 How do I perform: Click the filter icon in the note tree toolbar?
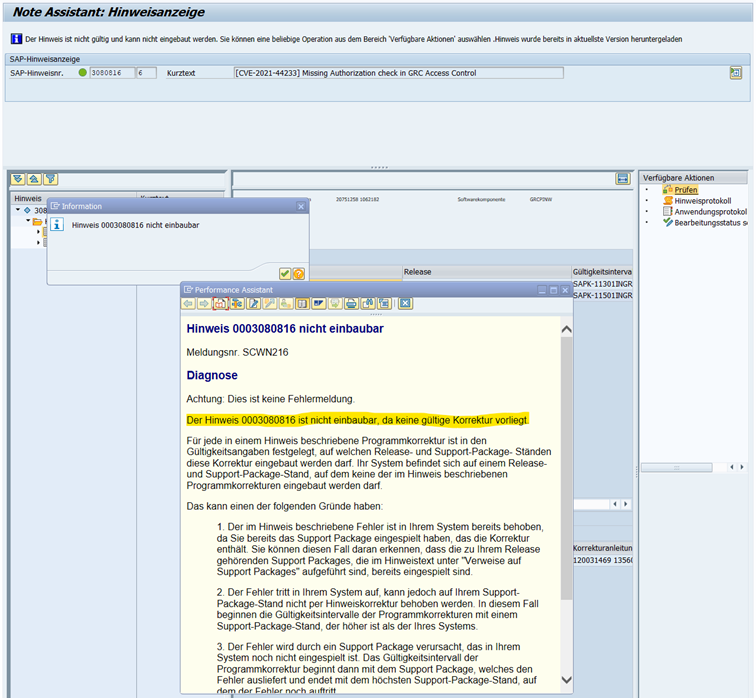[51, 179]
